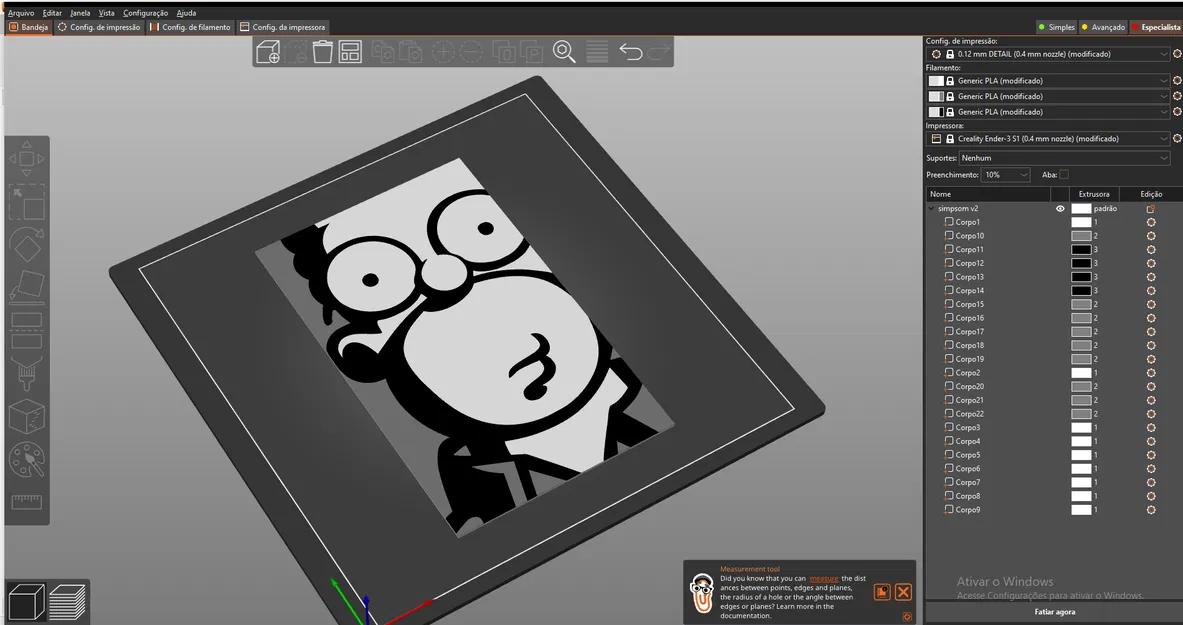Open the second filament Generic PLA dropdown
Viewport: 1183px width, 625px height.
[x=1048, y=97]
